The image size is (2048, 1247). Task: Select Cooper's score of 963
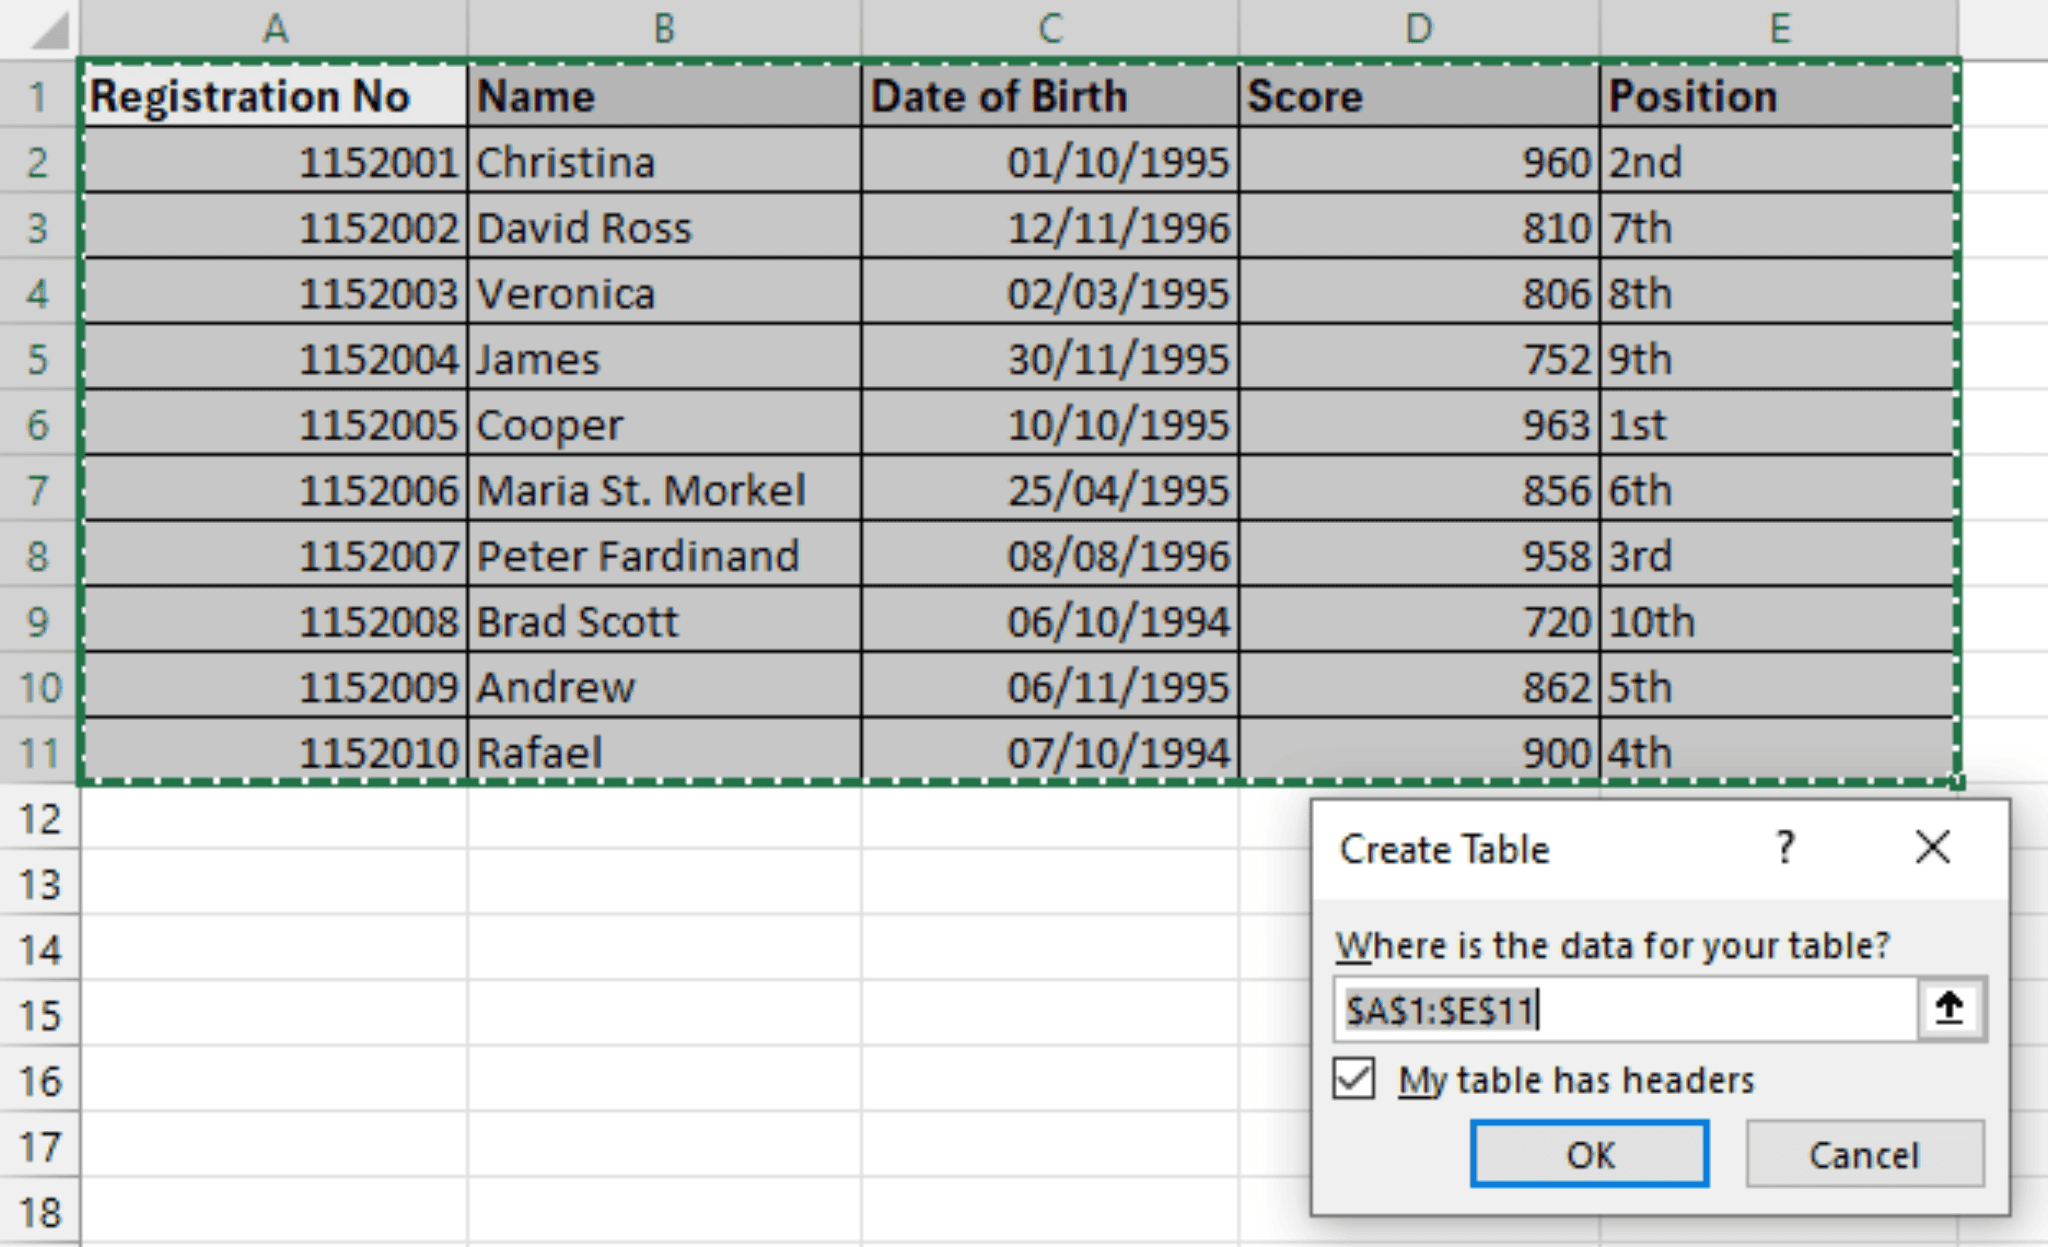pyautogui.click(x=1420, y=424)
